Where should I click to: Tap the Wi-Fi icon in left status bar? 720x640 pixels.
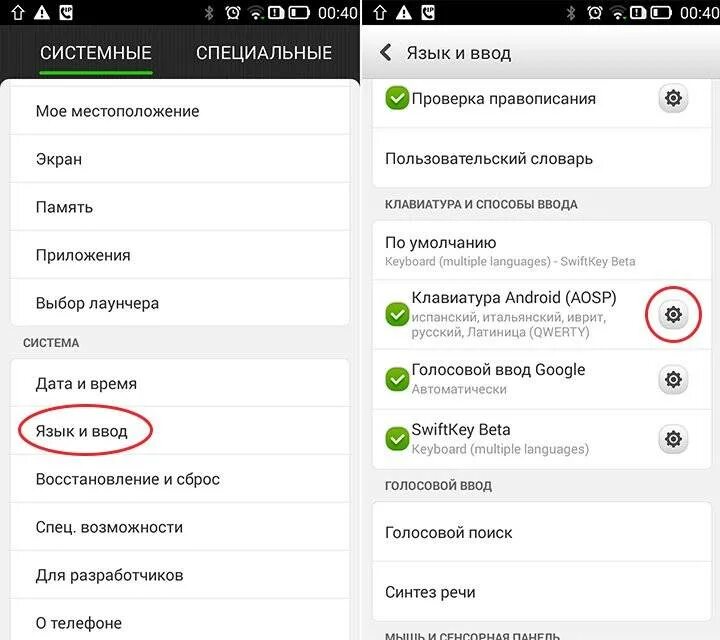click(x=255, y=12)
